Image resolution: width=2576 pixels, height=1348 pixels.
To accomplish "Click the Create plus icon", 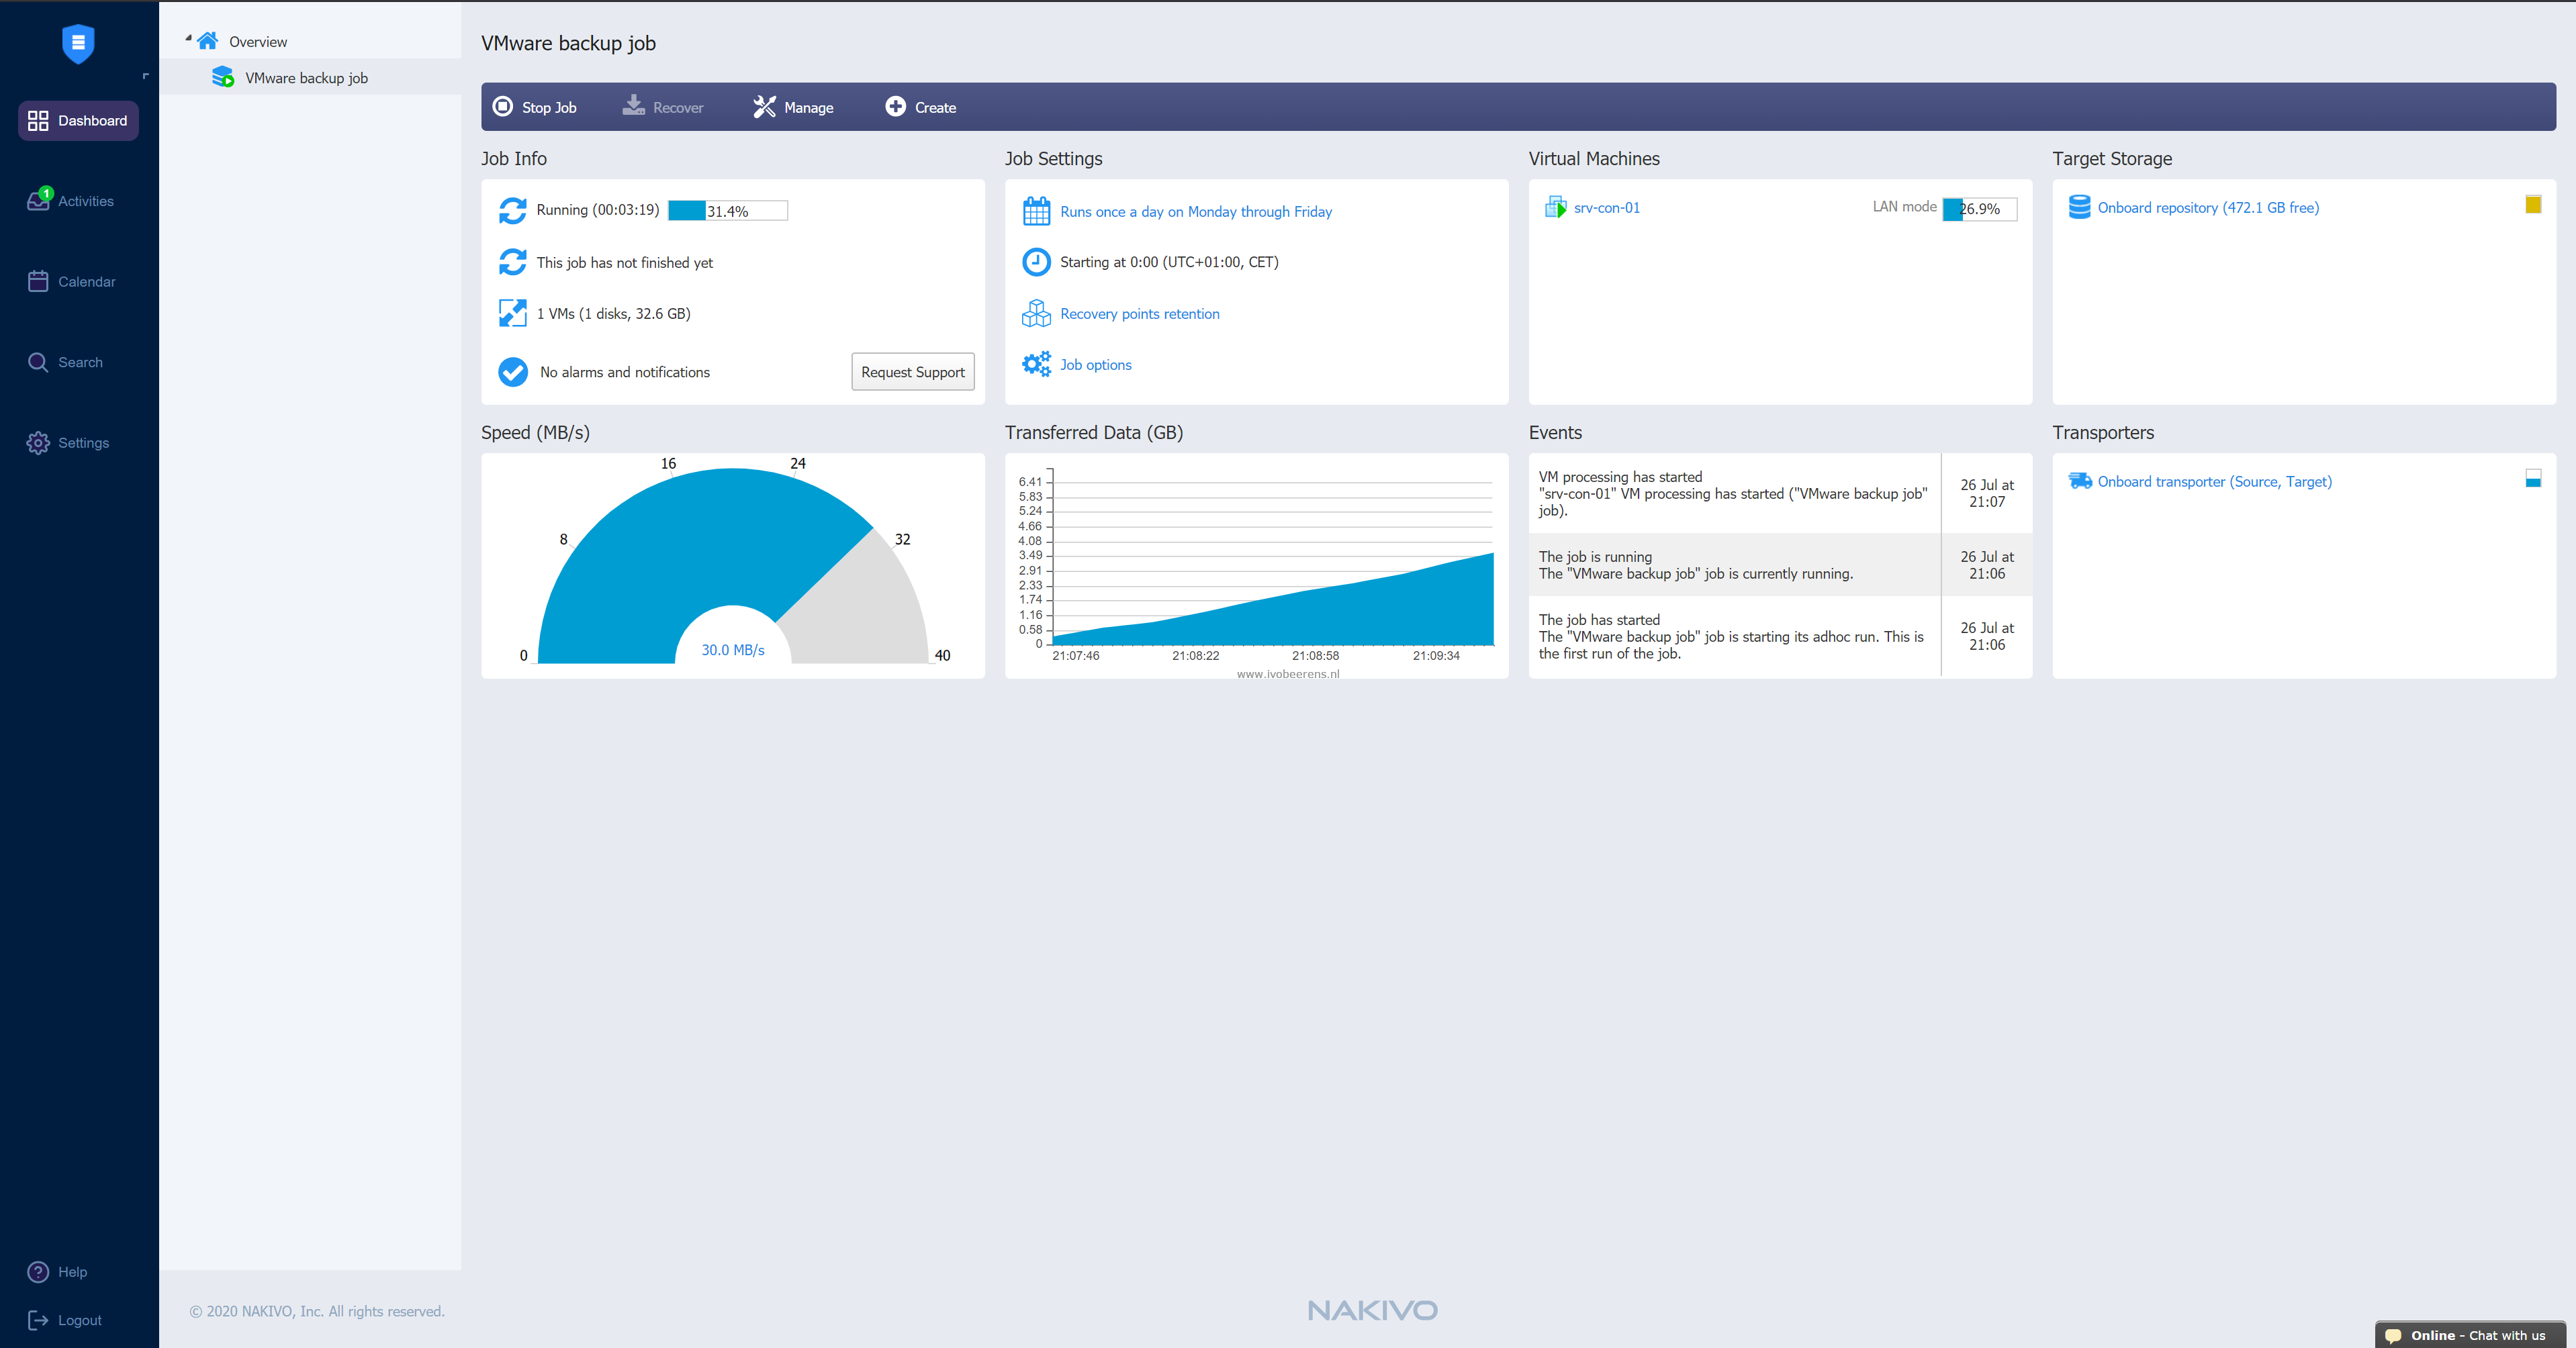I will pyautogui.click(x=895, y=106).
